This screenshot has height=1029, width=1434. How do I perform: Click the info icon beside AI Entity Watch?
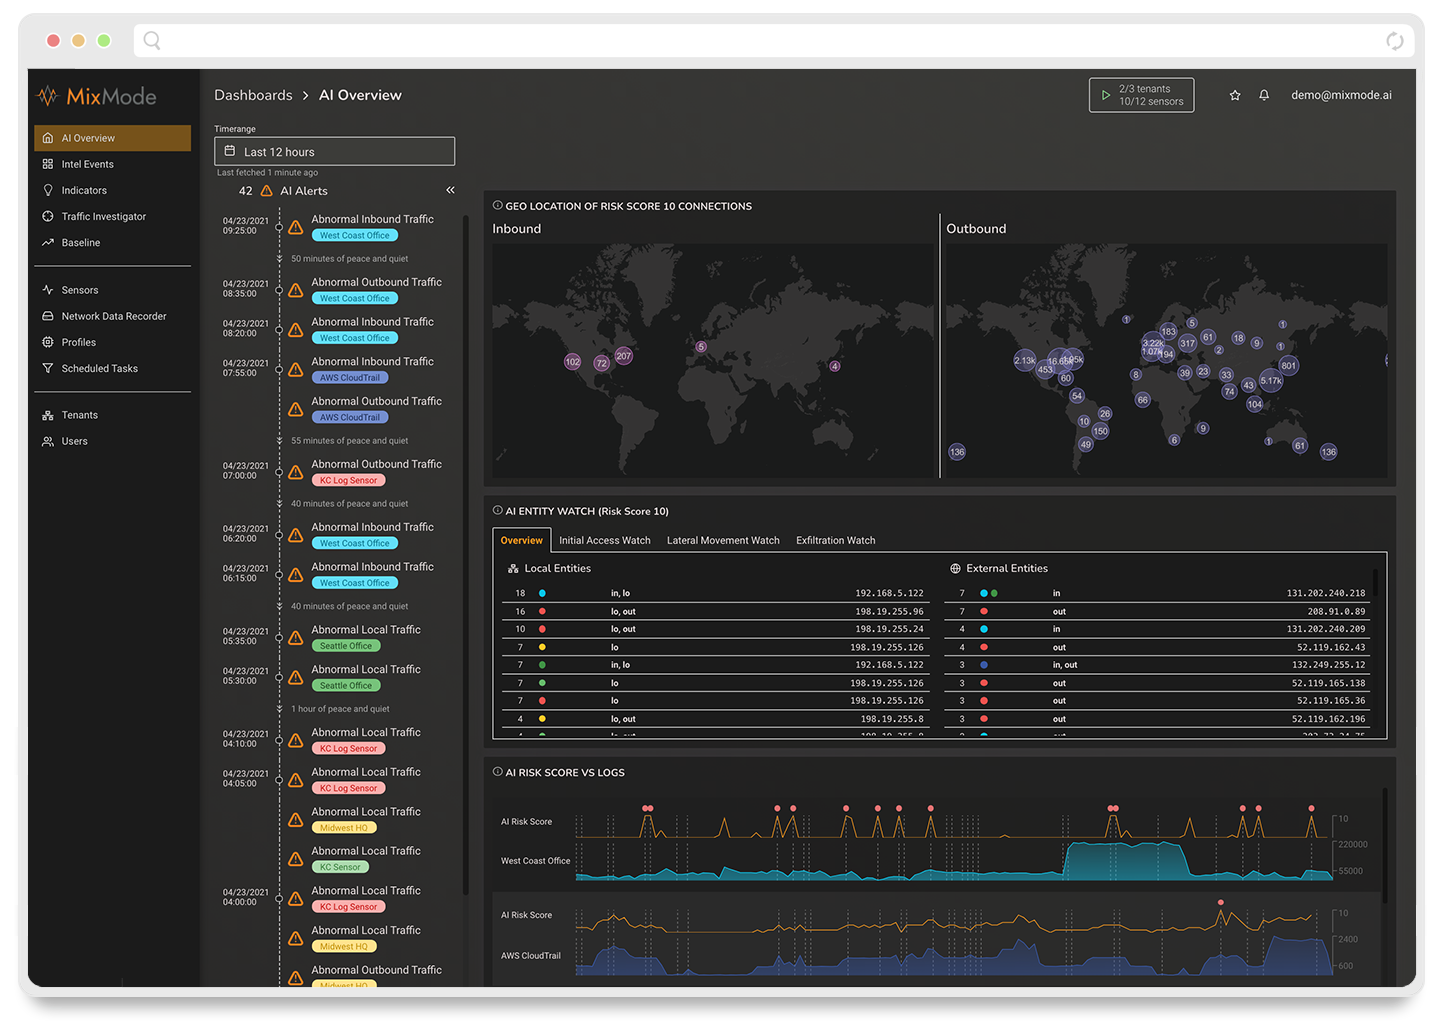(497, 510)
